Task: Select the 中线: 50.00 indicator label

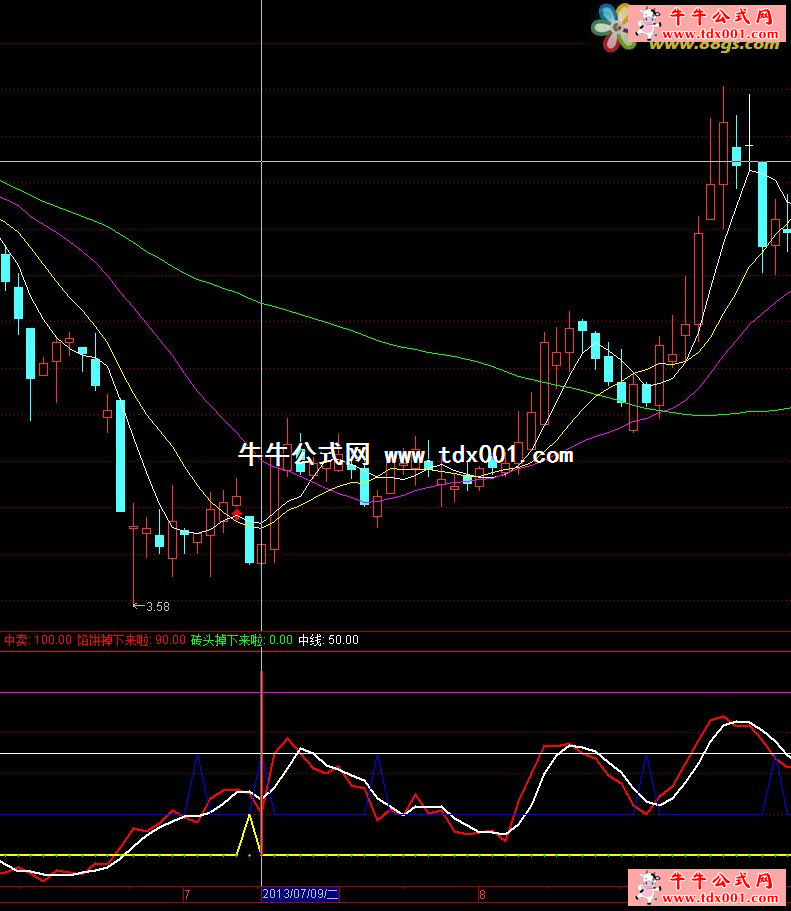Action: pyautogui.click(x=329, y=640)
